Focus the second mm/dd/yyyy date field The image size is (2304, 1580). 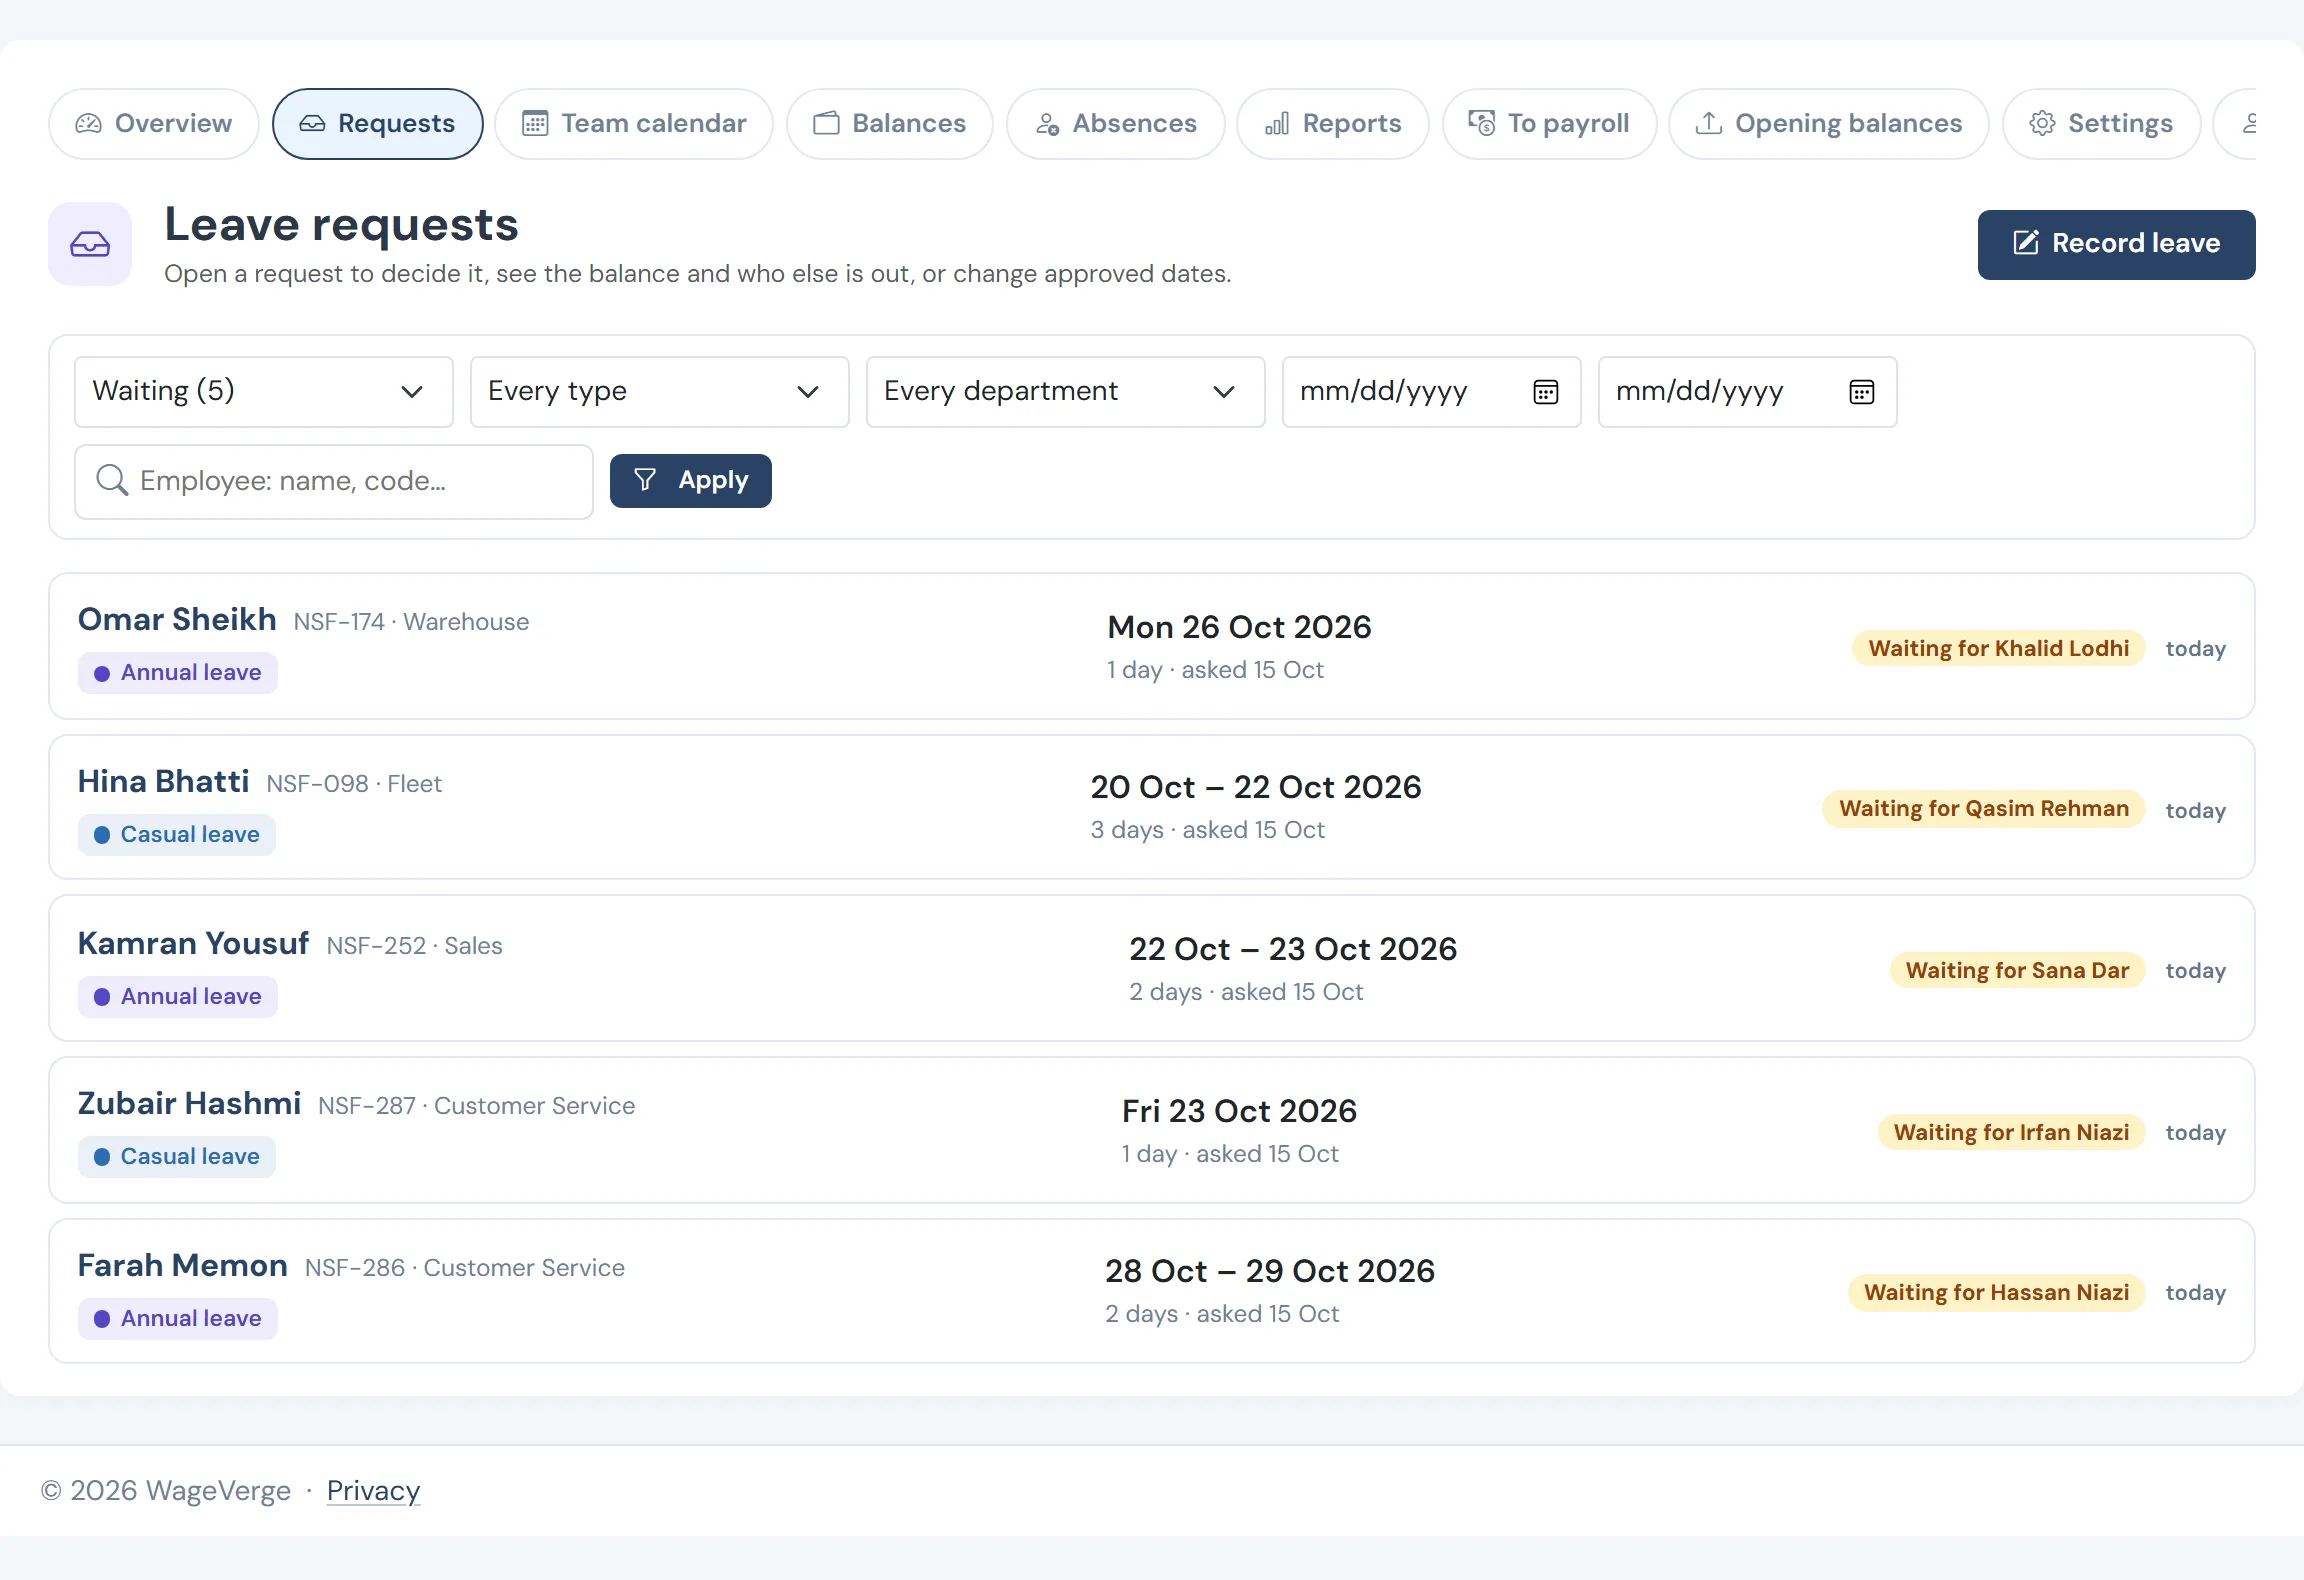pyautogui.click(x=1748, y=392)
